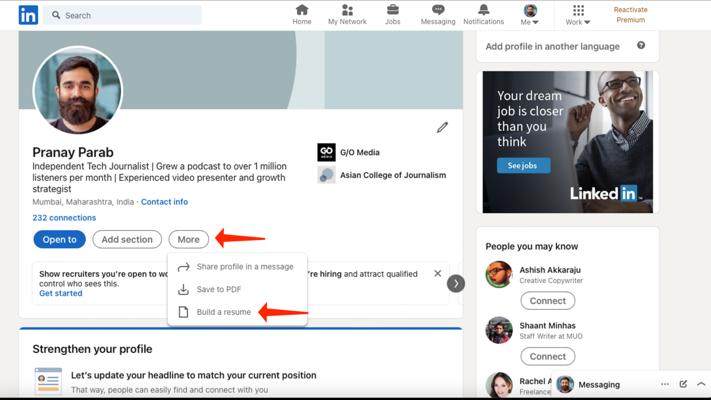711x400 pixels.
Task: Advance the carousel with right arrow
Action: (x=456, y=283)
